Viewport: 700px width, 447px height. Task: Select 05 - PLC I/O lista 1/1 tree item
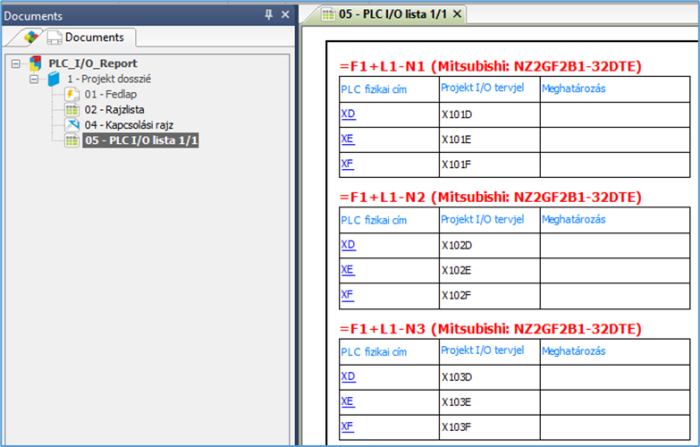click(141, 140)
